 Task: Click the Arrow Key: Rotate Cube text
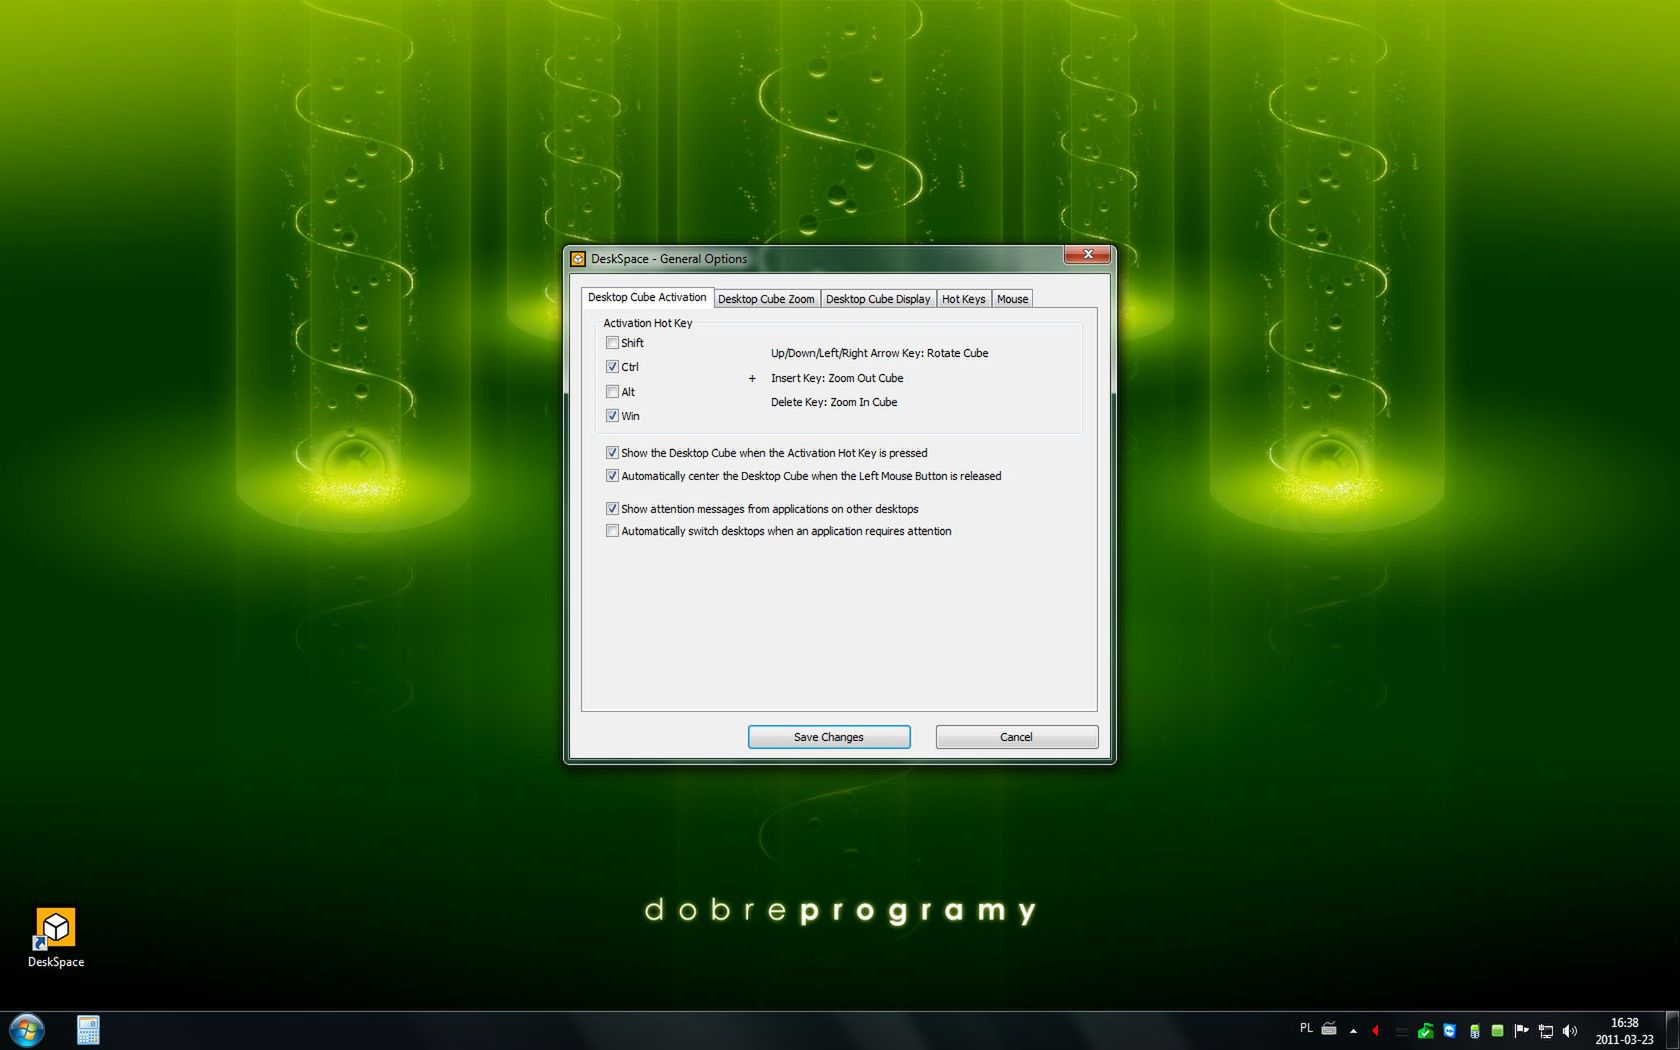(x=879, y=353)
